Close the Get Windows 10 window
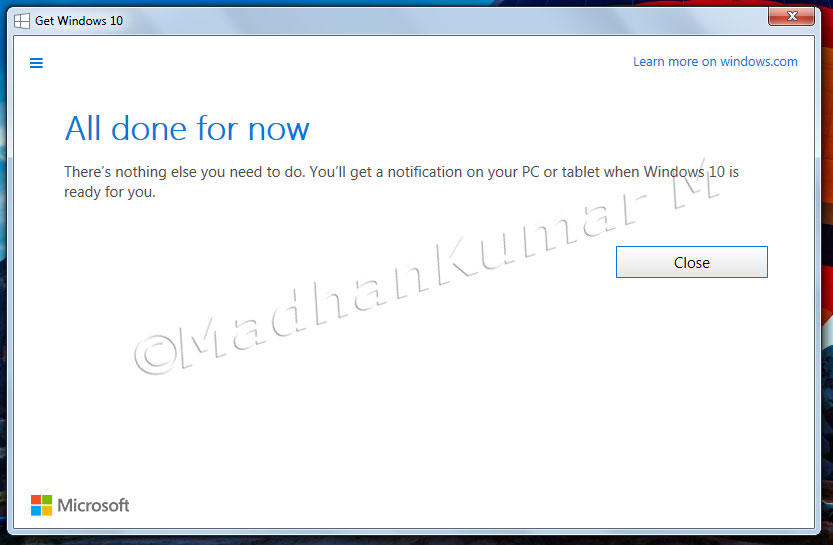This screenshot has height=545, width=833. [792, 16]
